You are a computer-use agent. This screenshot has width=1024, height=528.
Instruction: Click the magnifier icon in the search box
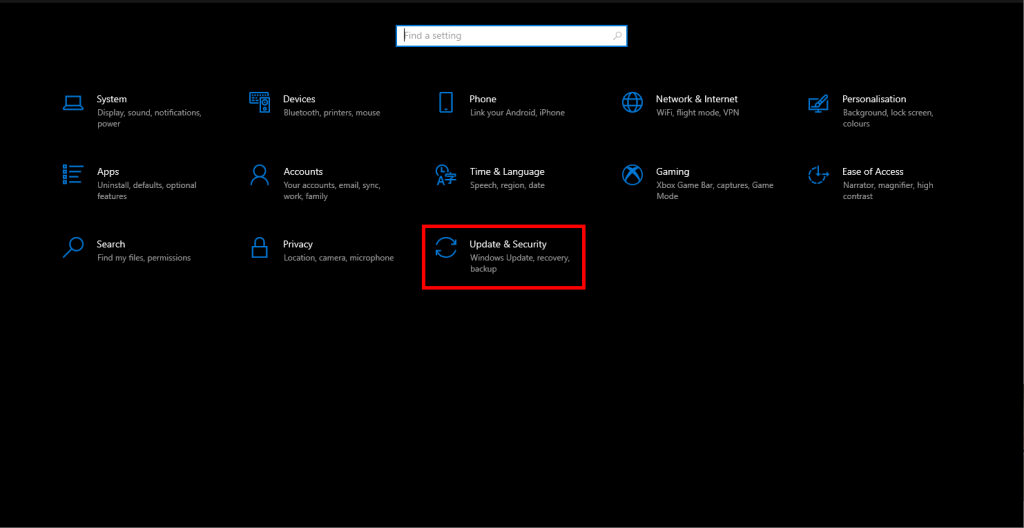coord(617,36)
